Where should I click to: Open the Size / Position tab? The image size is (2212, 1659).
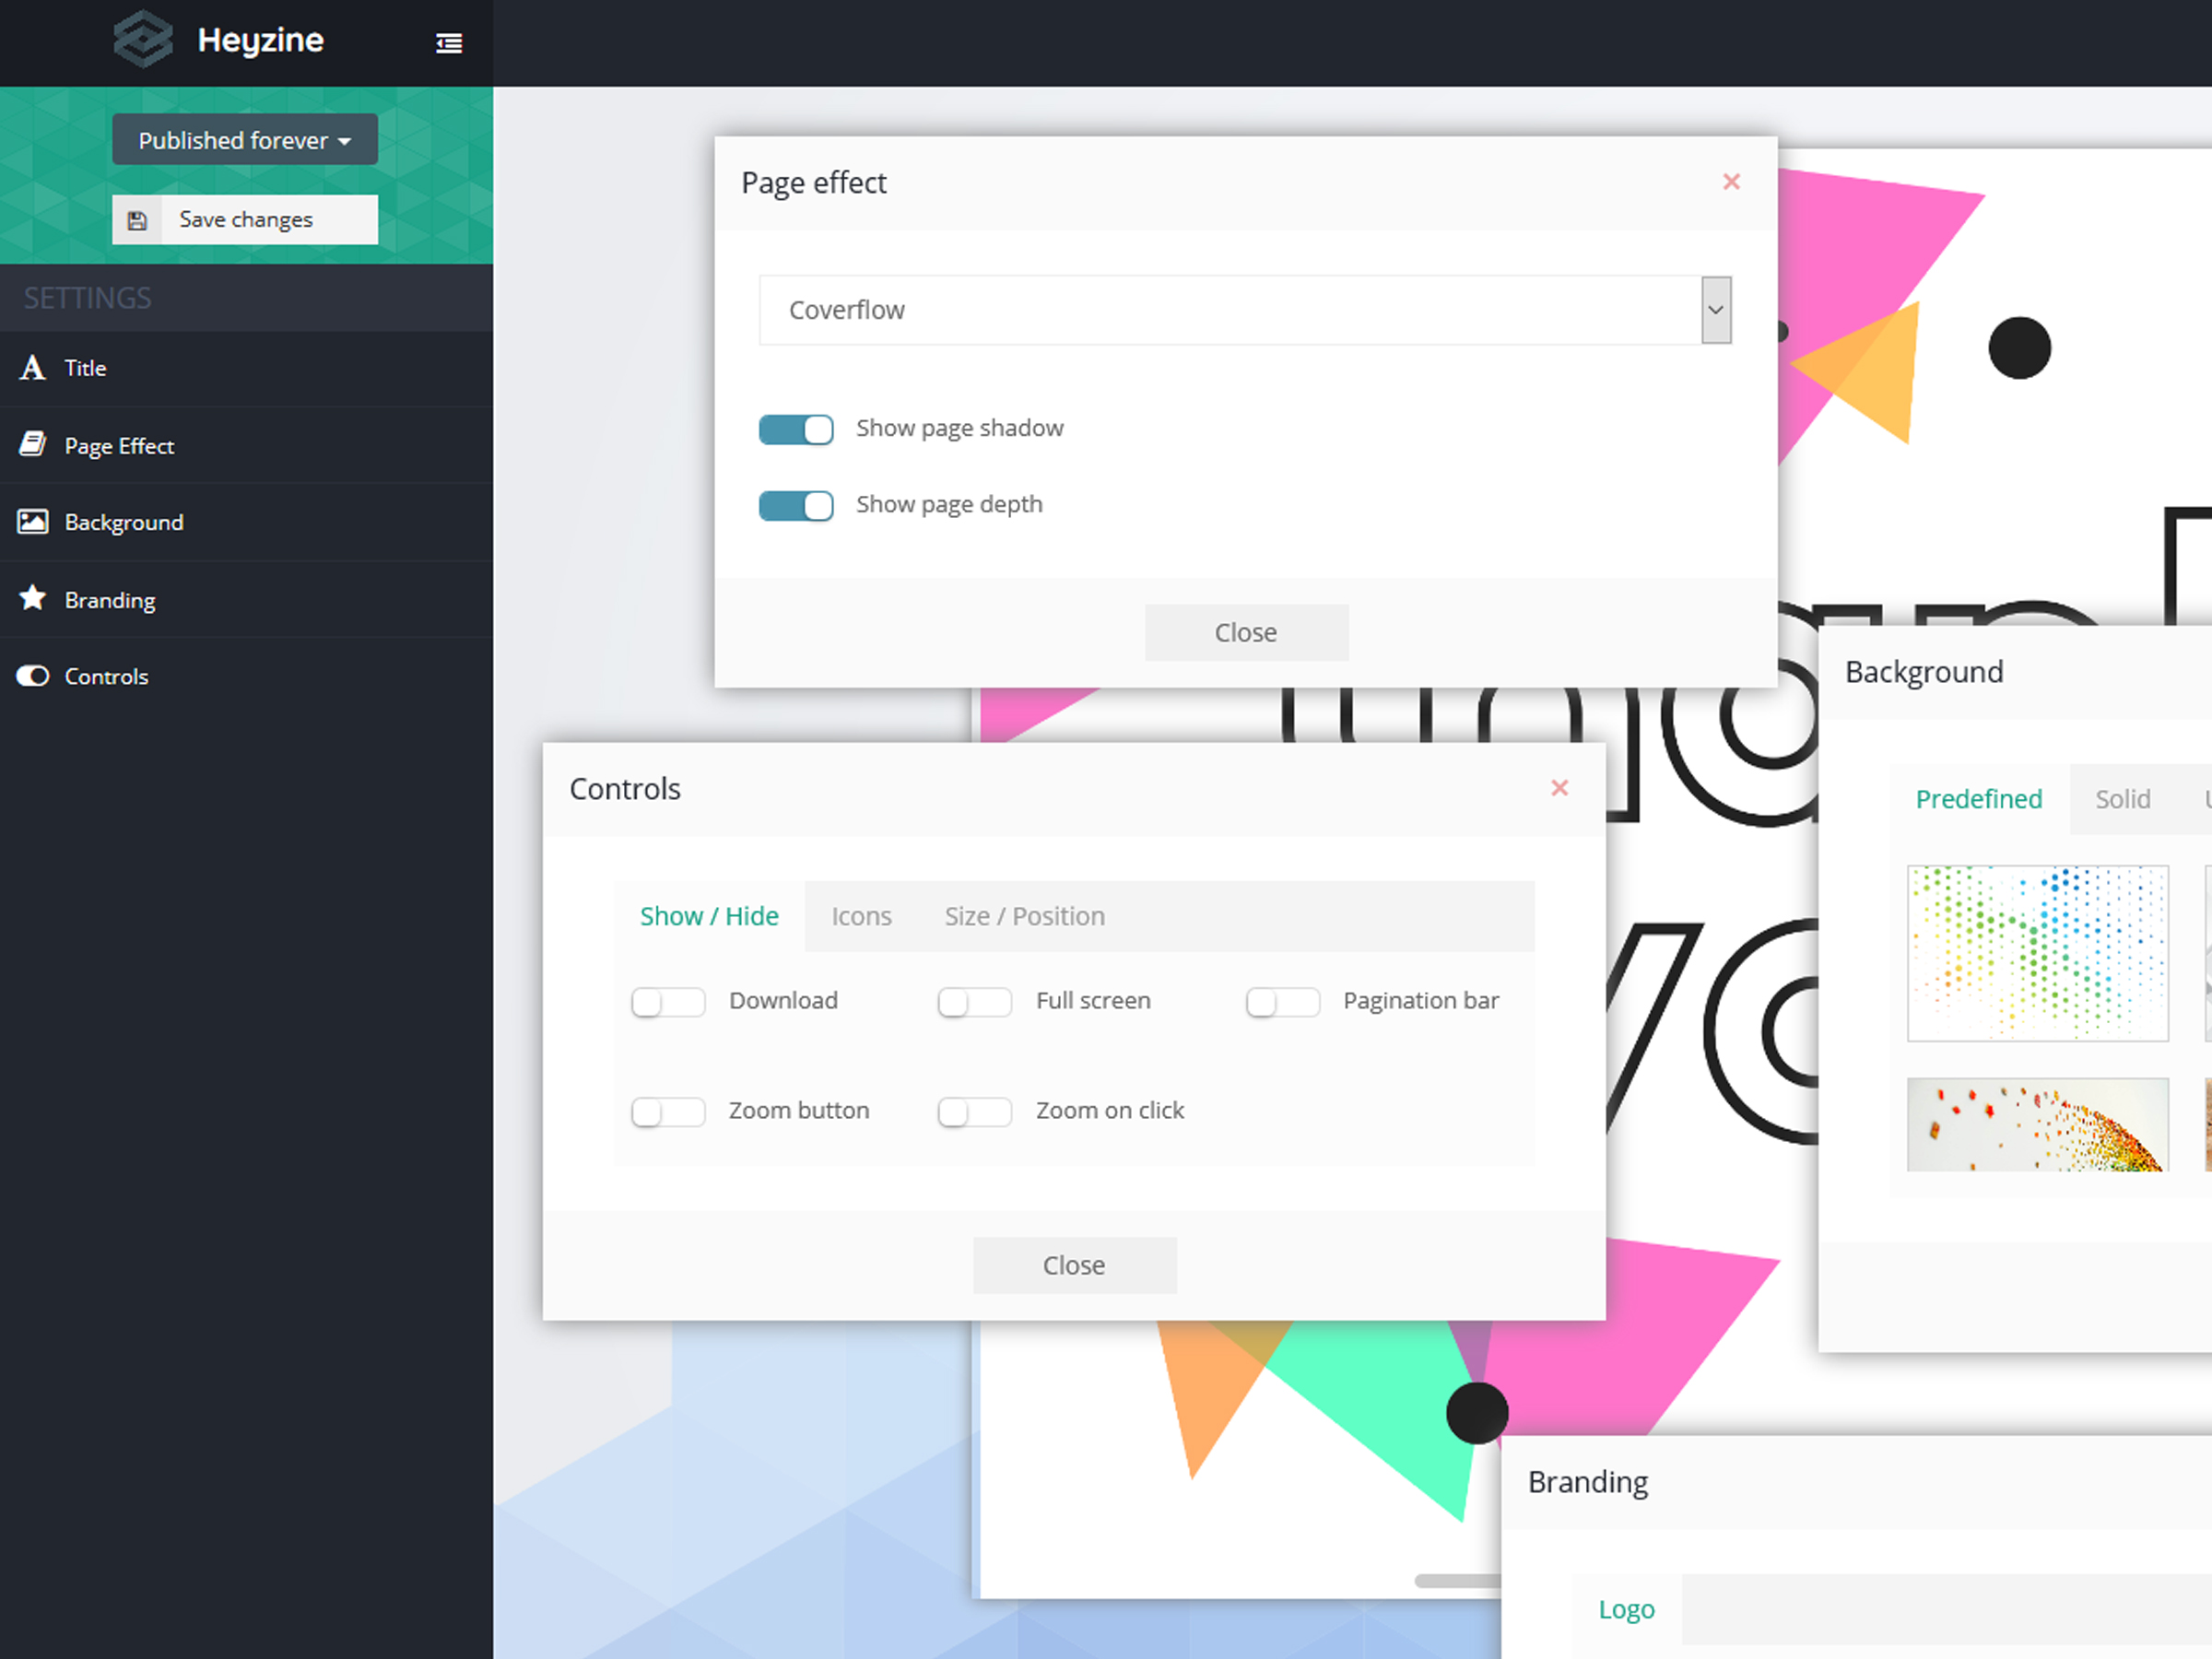tap(1024, 916)
